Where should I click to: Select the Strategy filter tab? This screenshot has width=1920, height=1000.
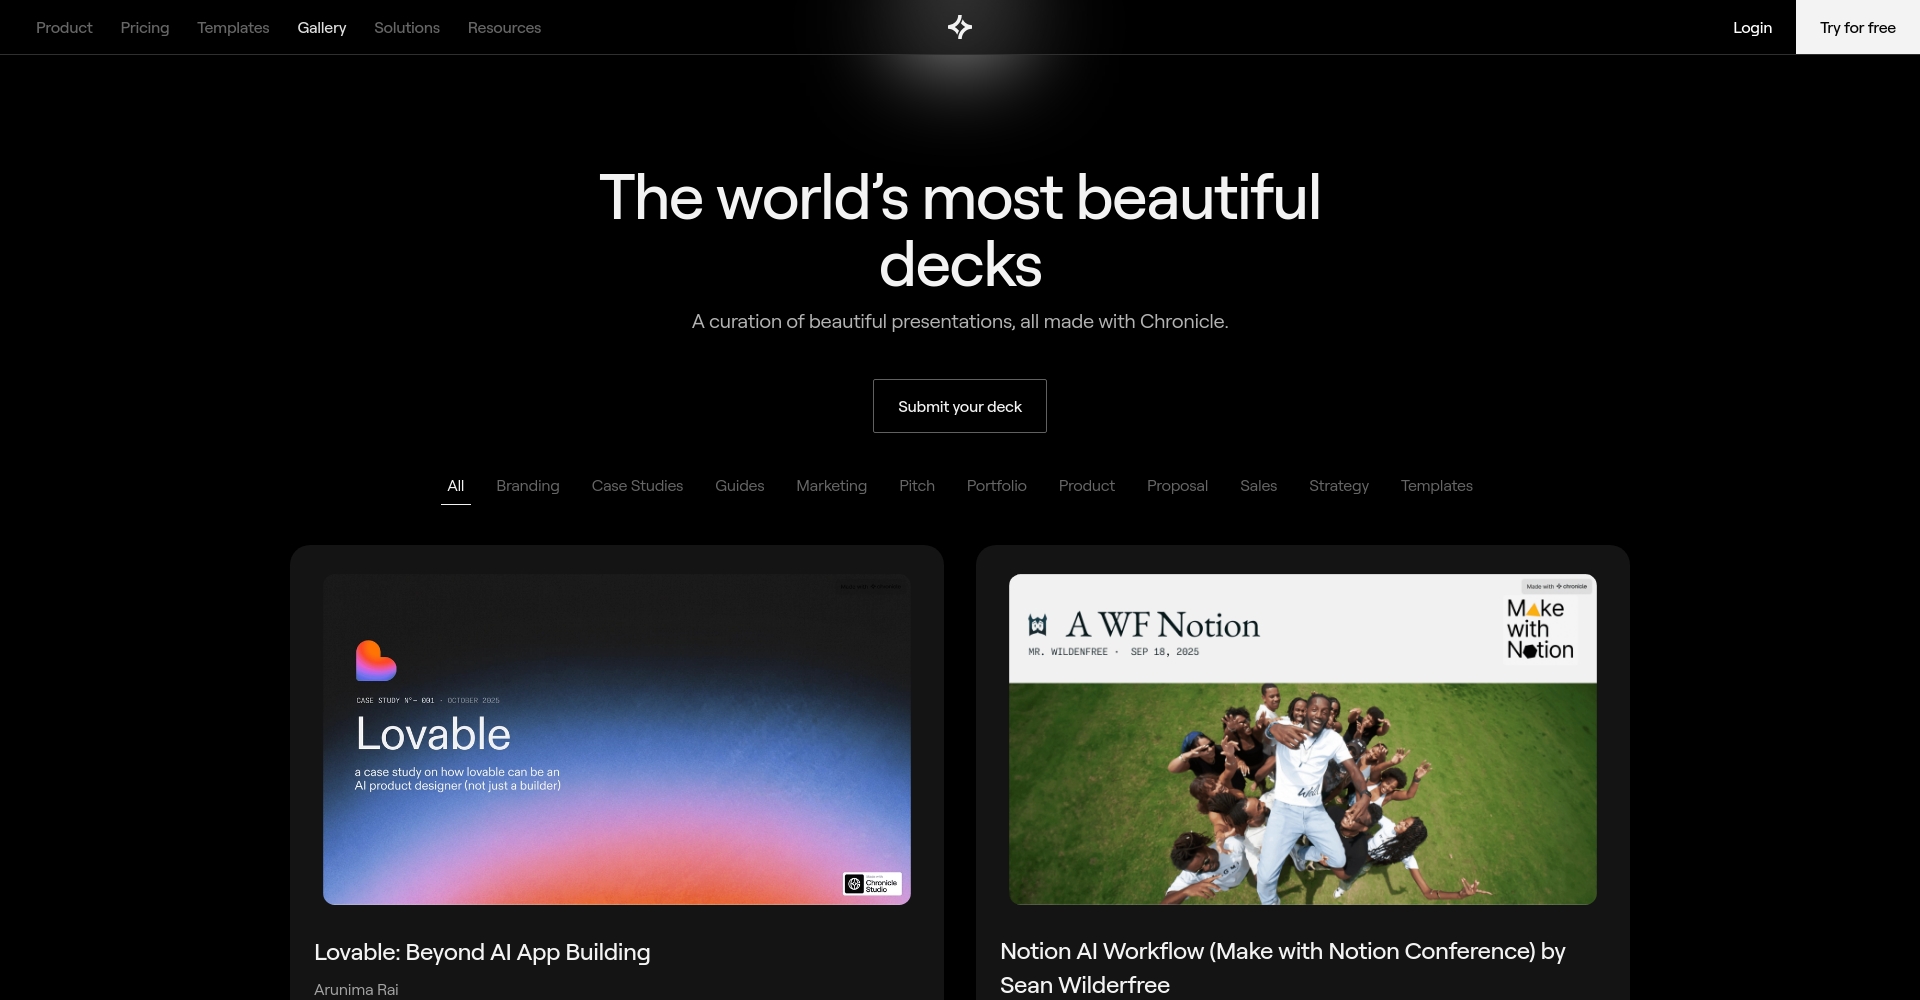click(1339, 486)
